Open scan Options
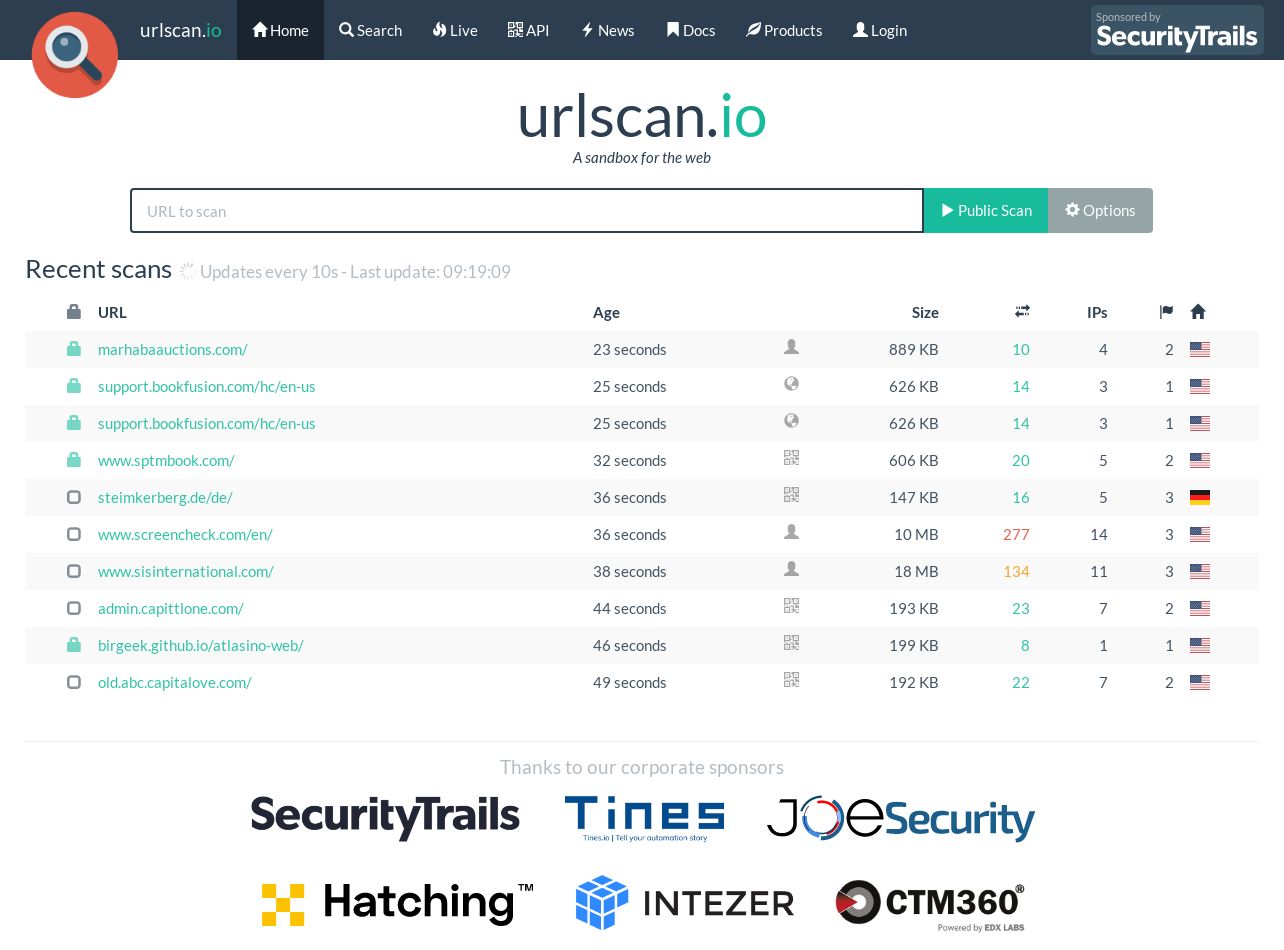This screenshot has width=1284, height=950. [x=1100, y=211]
